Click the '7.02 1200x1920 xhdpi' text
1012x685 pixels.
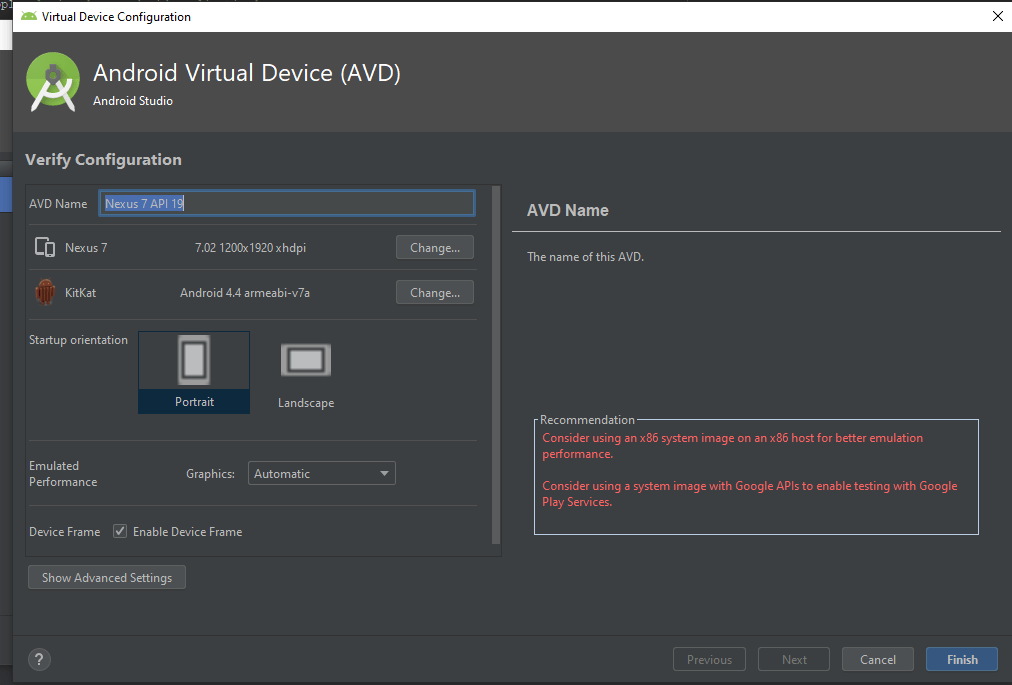click(x=250, y=248)
